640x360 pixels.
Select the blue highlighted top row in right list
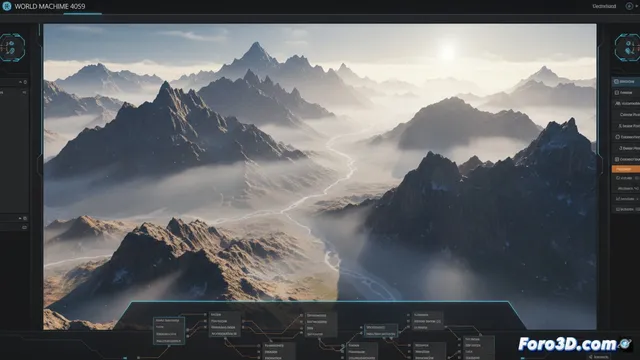(626, 82)
